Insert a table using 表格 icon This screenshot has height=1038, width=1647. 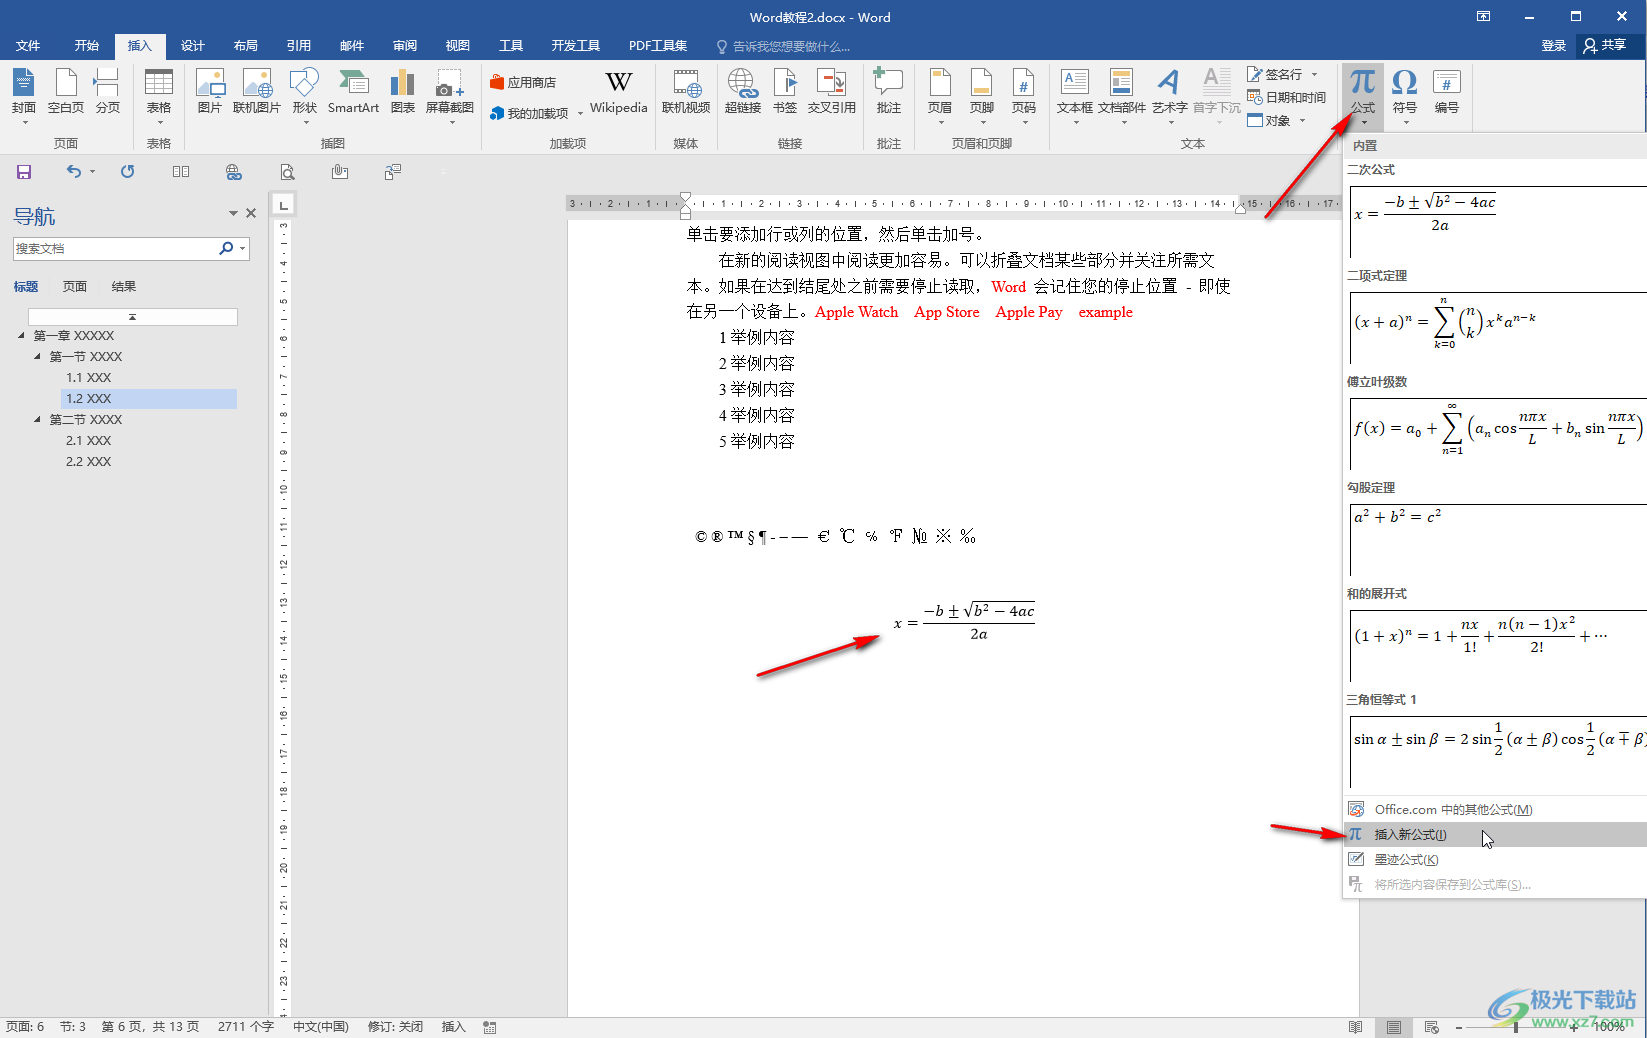click(158, 92)
